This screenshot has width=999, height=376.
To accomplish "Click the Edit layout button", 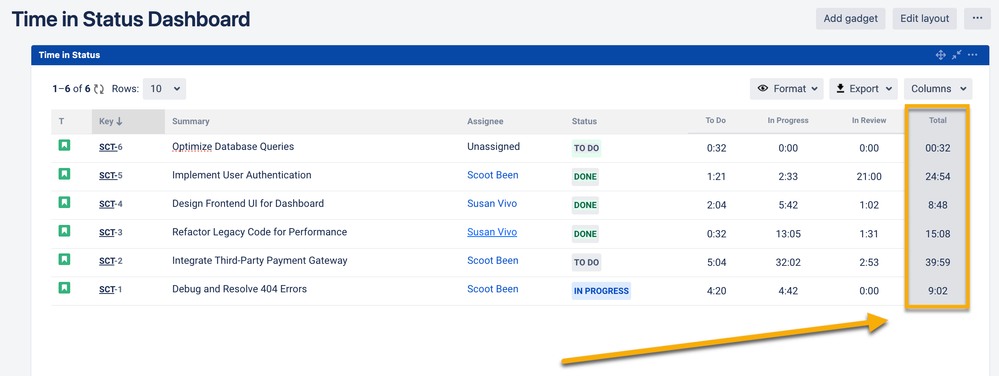I will [924, 18].
